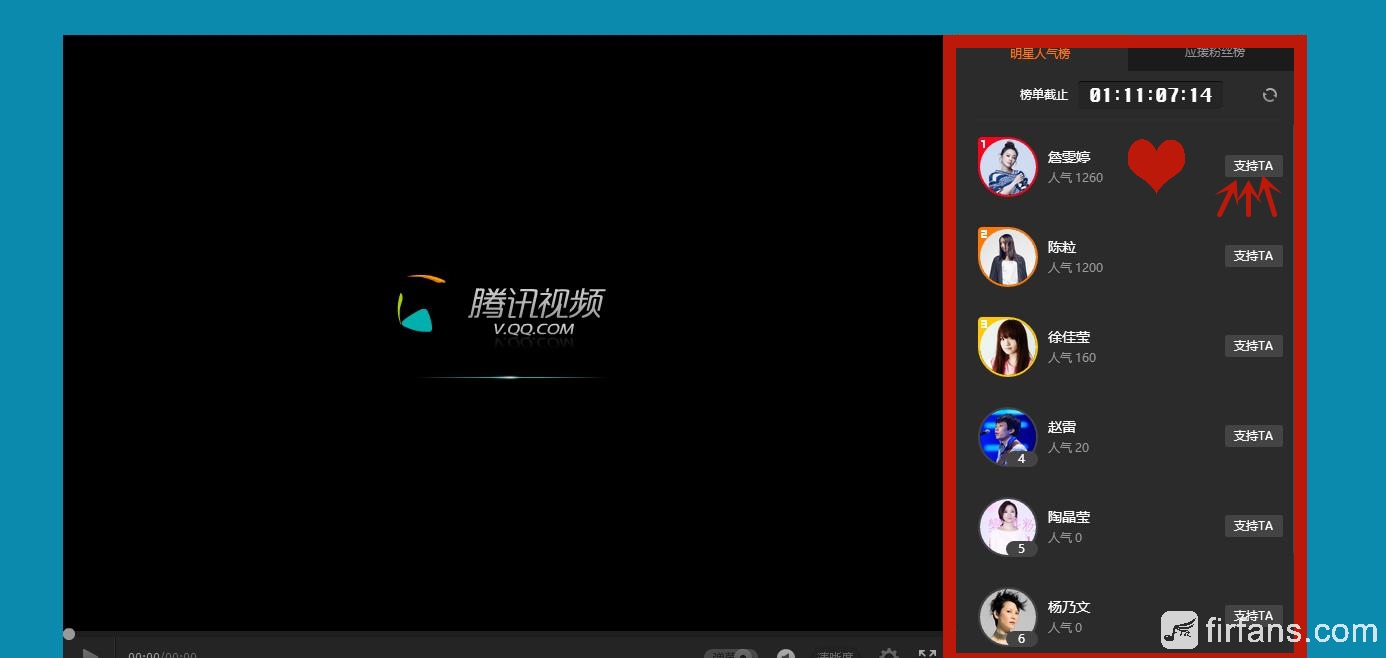Click 支持TA for 陶晶莹

click(x=1253, y=526)
